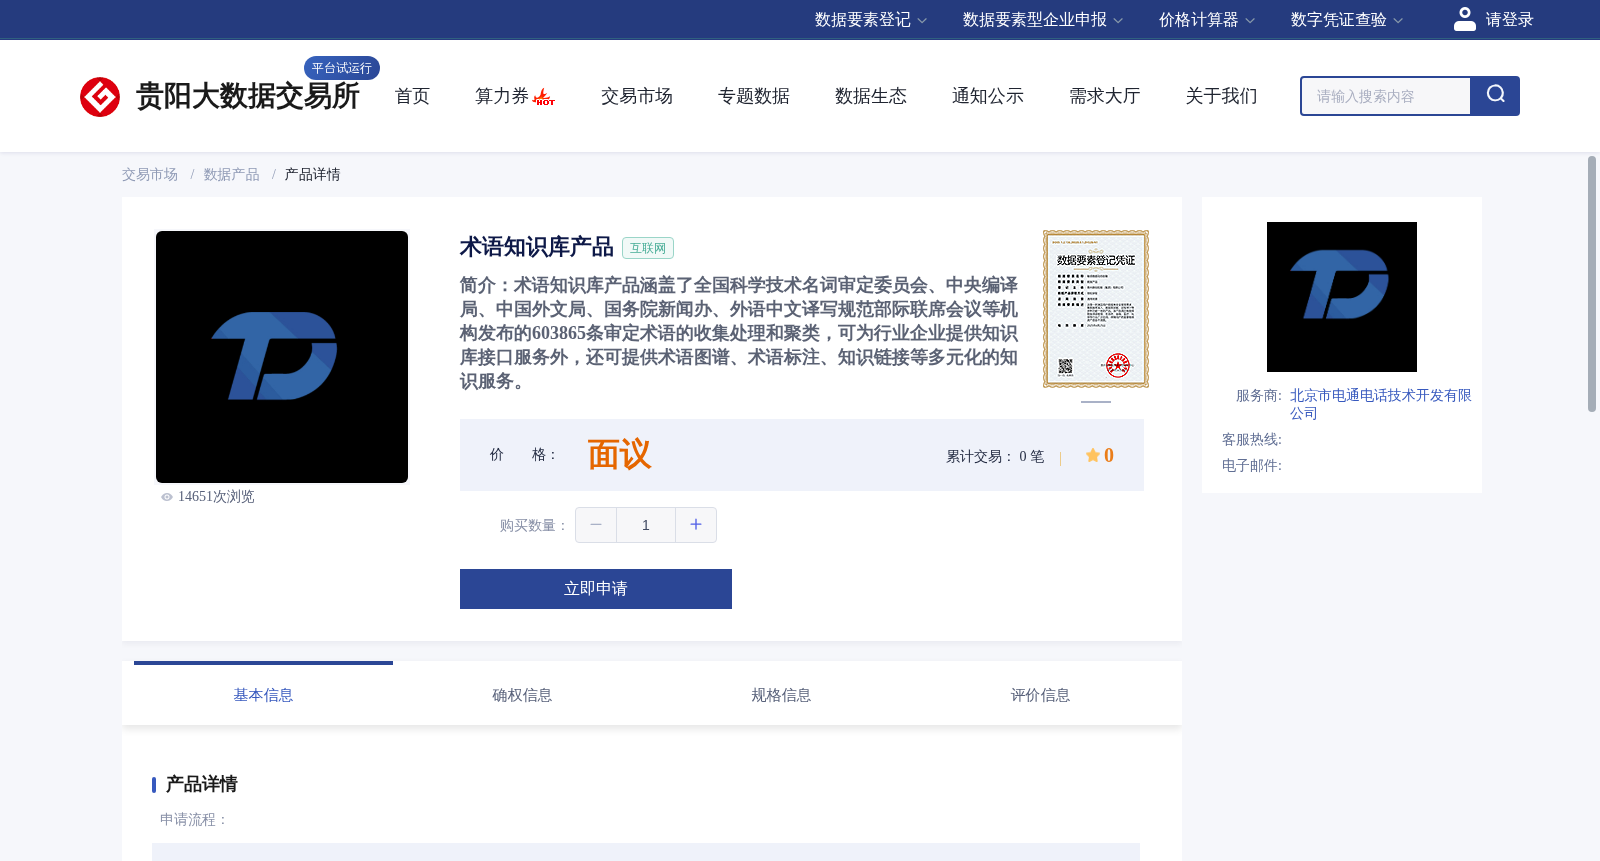1600x861 pixels.
Task: Click 交易市场 in the breadcrumb
Action: coord(150,175)
